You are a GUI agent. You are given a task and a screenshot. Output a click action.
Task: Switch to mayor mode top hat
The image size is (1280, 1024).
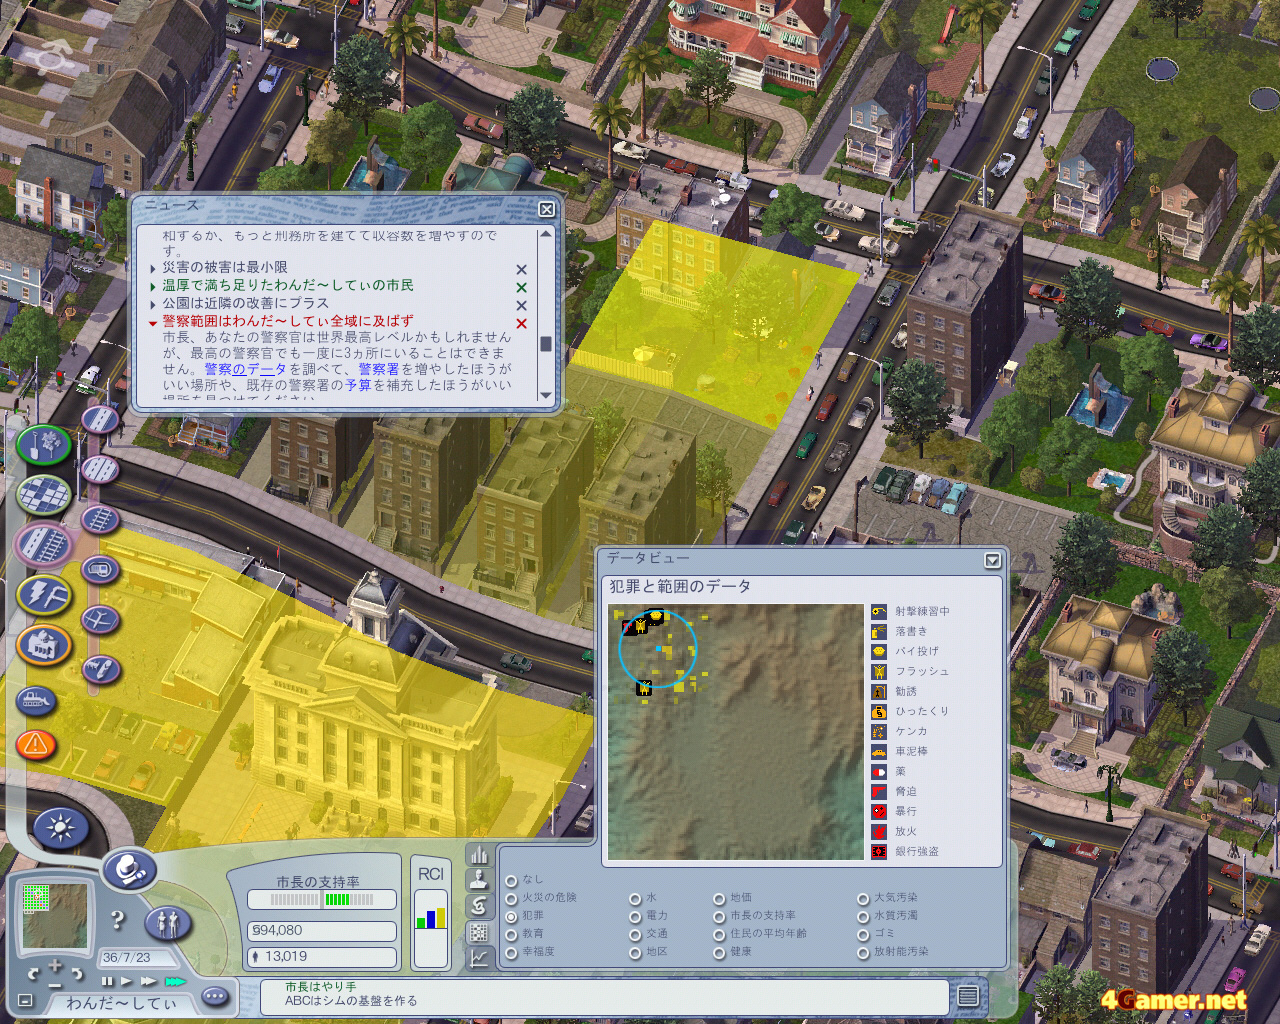coord(129,870)
